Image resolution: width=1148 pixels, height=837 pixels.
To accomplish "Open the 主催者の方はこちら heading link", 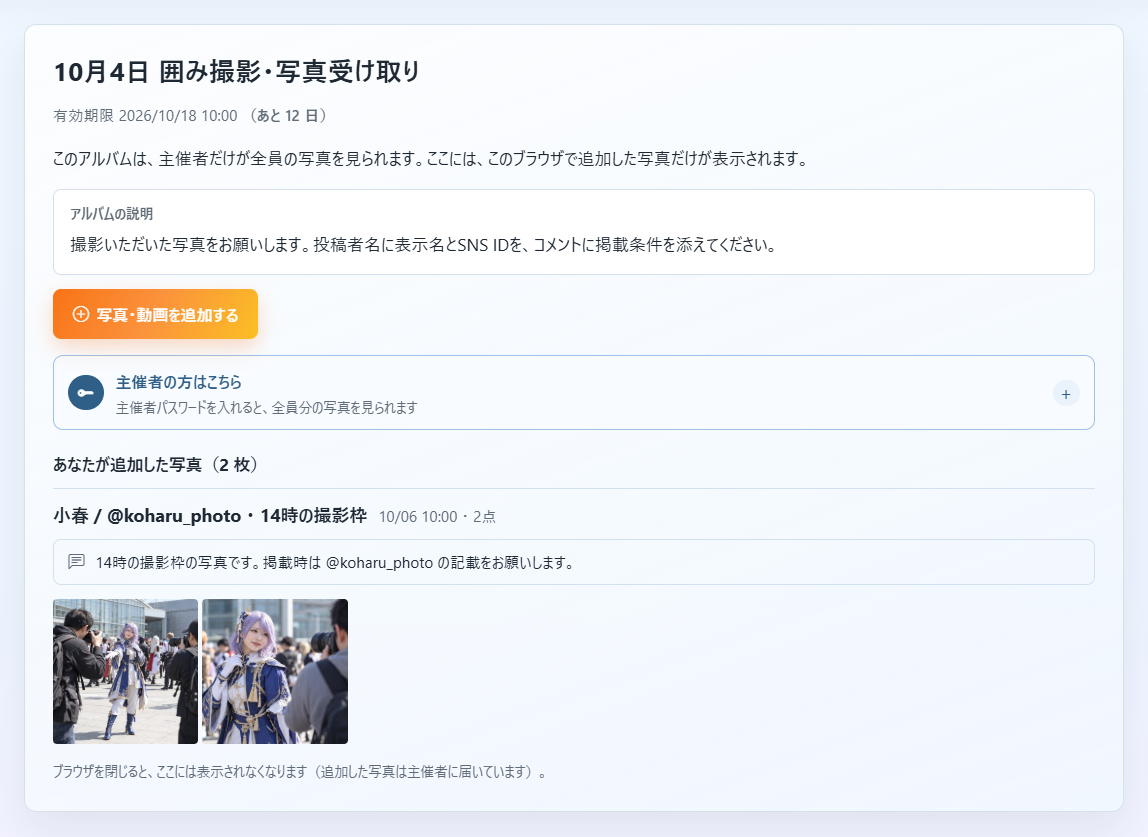I will [x=179, y=382].
